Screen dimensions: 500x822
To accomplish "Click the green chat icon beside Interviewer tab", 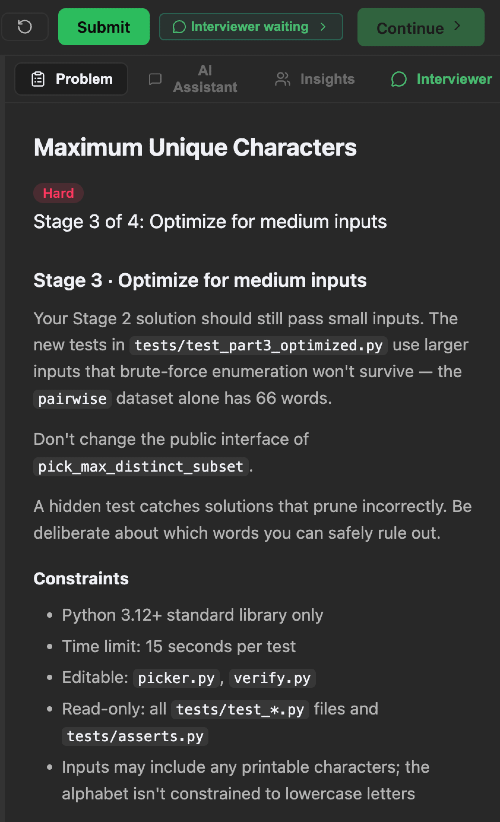I will (399, 79).
